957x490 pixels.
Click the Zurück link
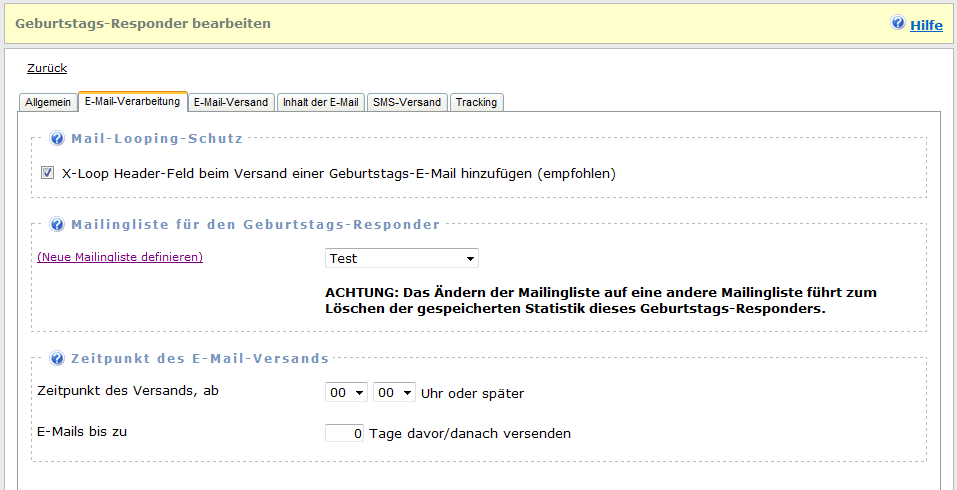(47, 68)
